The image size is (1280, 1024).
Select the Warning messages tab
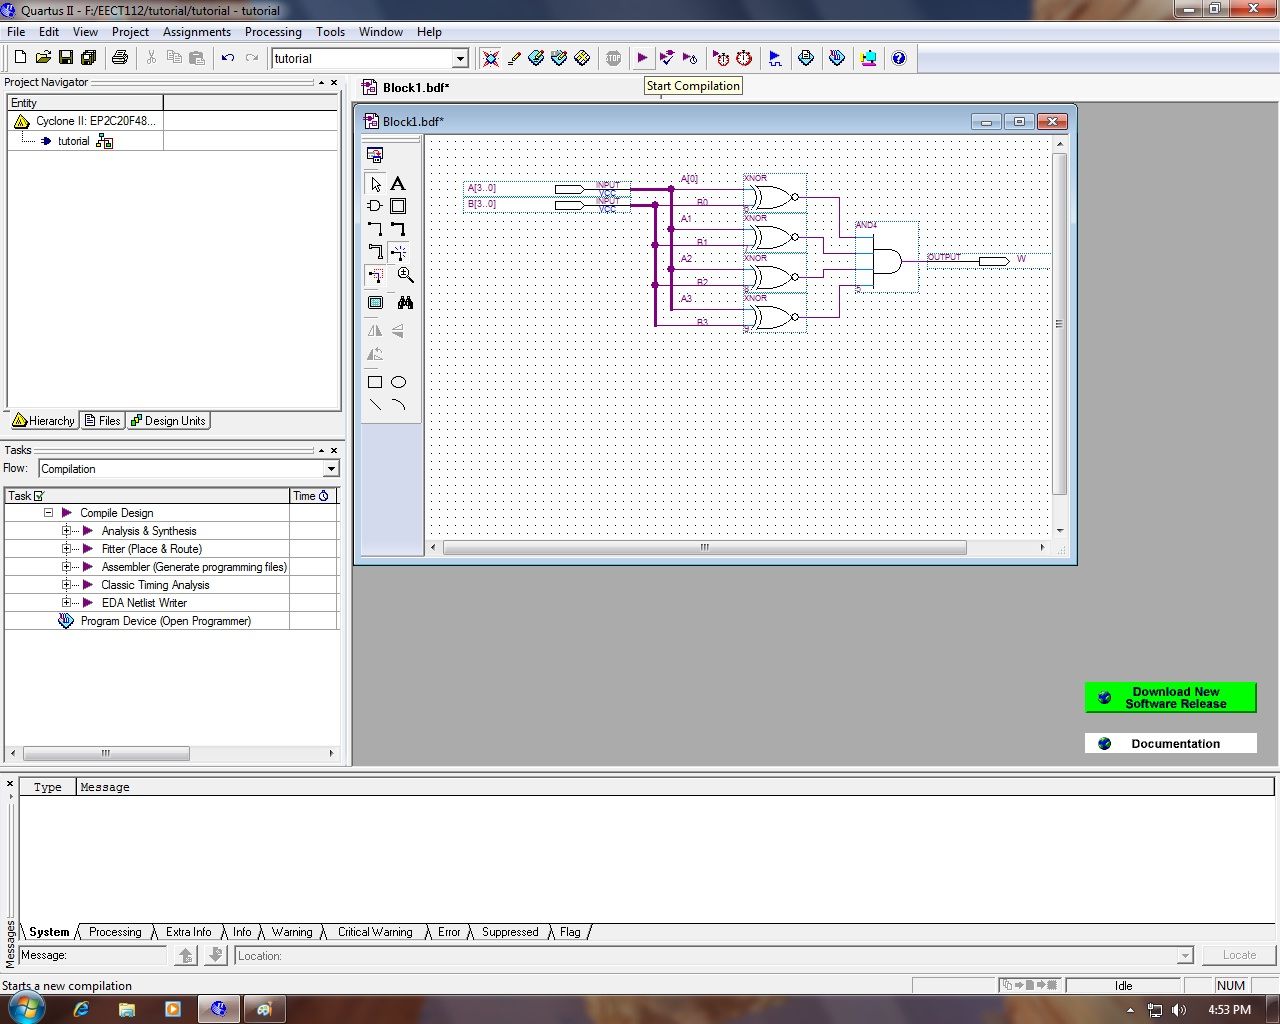click(x=291, y=931)
